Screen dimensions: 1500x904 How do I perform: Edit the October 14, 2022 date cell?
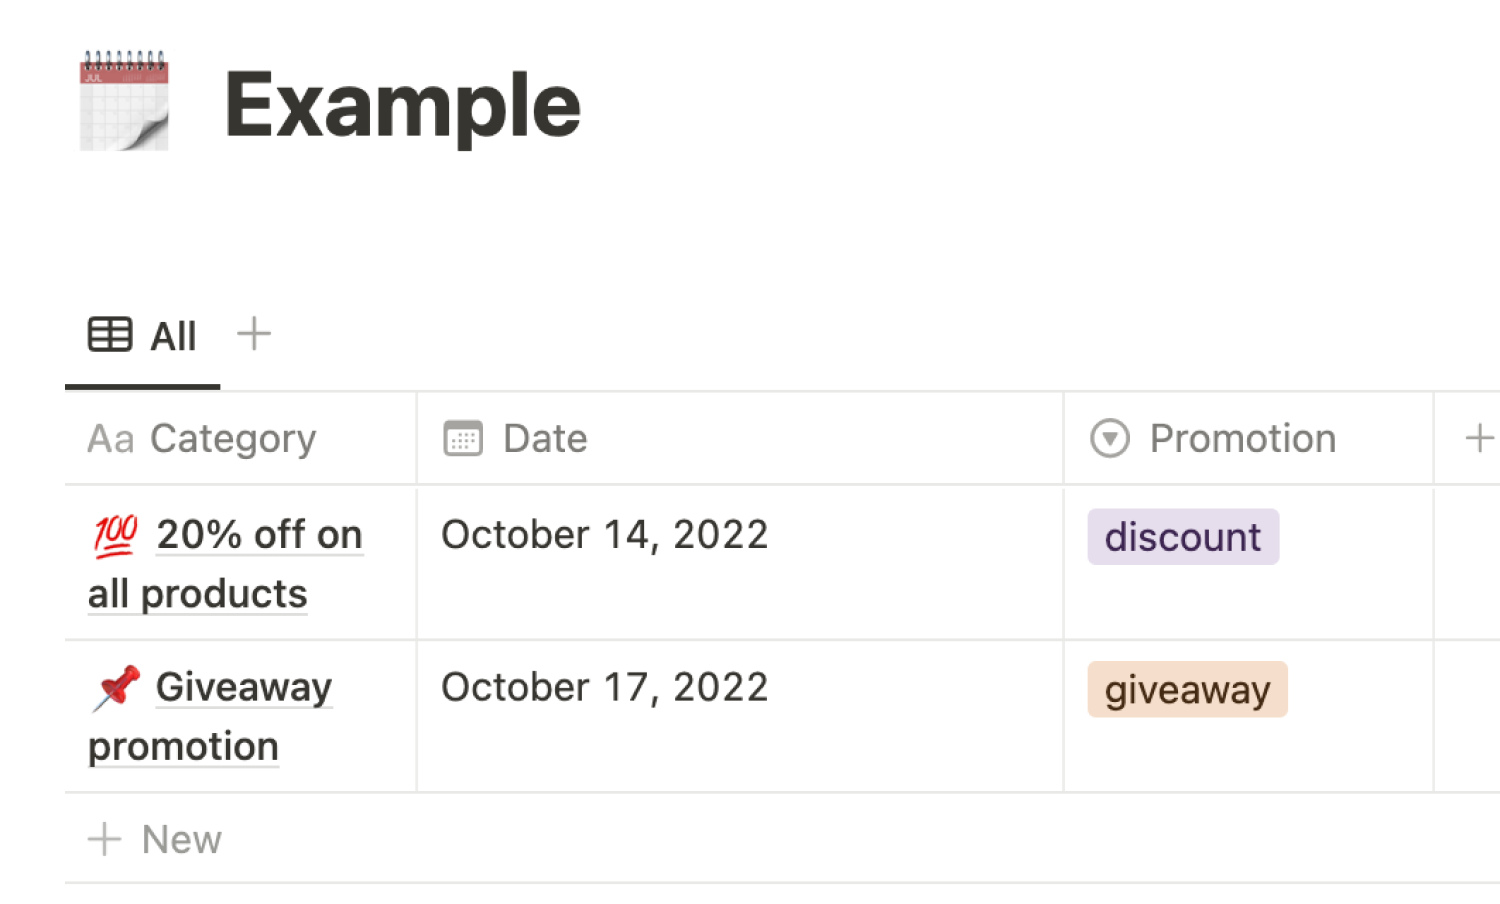click(740, 563)
